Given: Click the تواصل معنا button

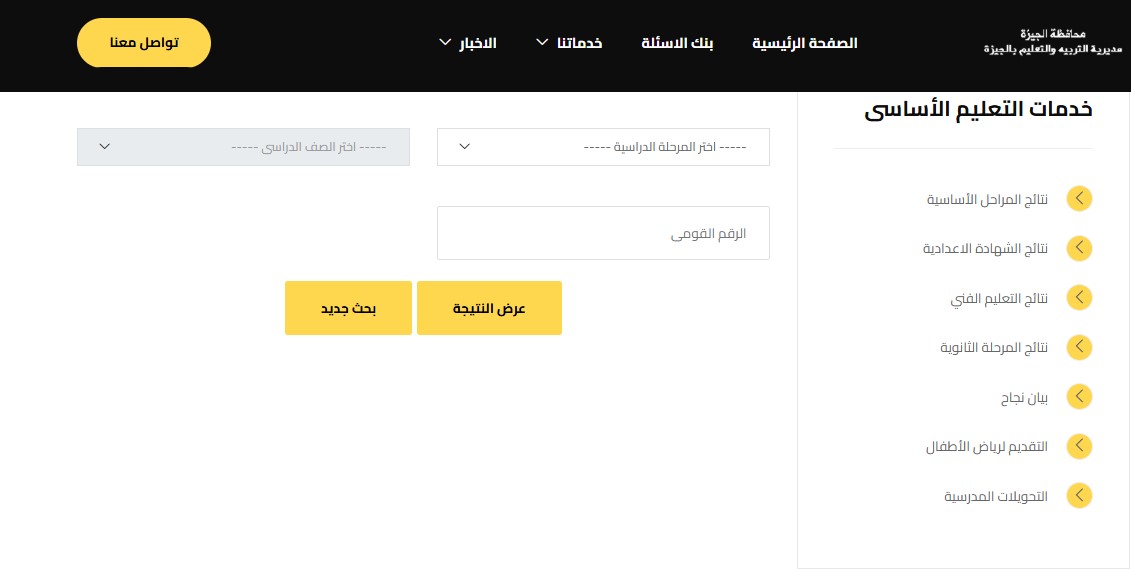Looking at the screenshot, I should point(144,43).
